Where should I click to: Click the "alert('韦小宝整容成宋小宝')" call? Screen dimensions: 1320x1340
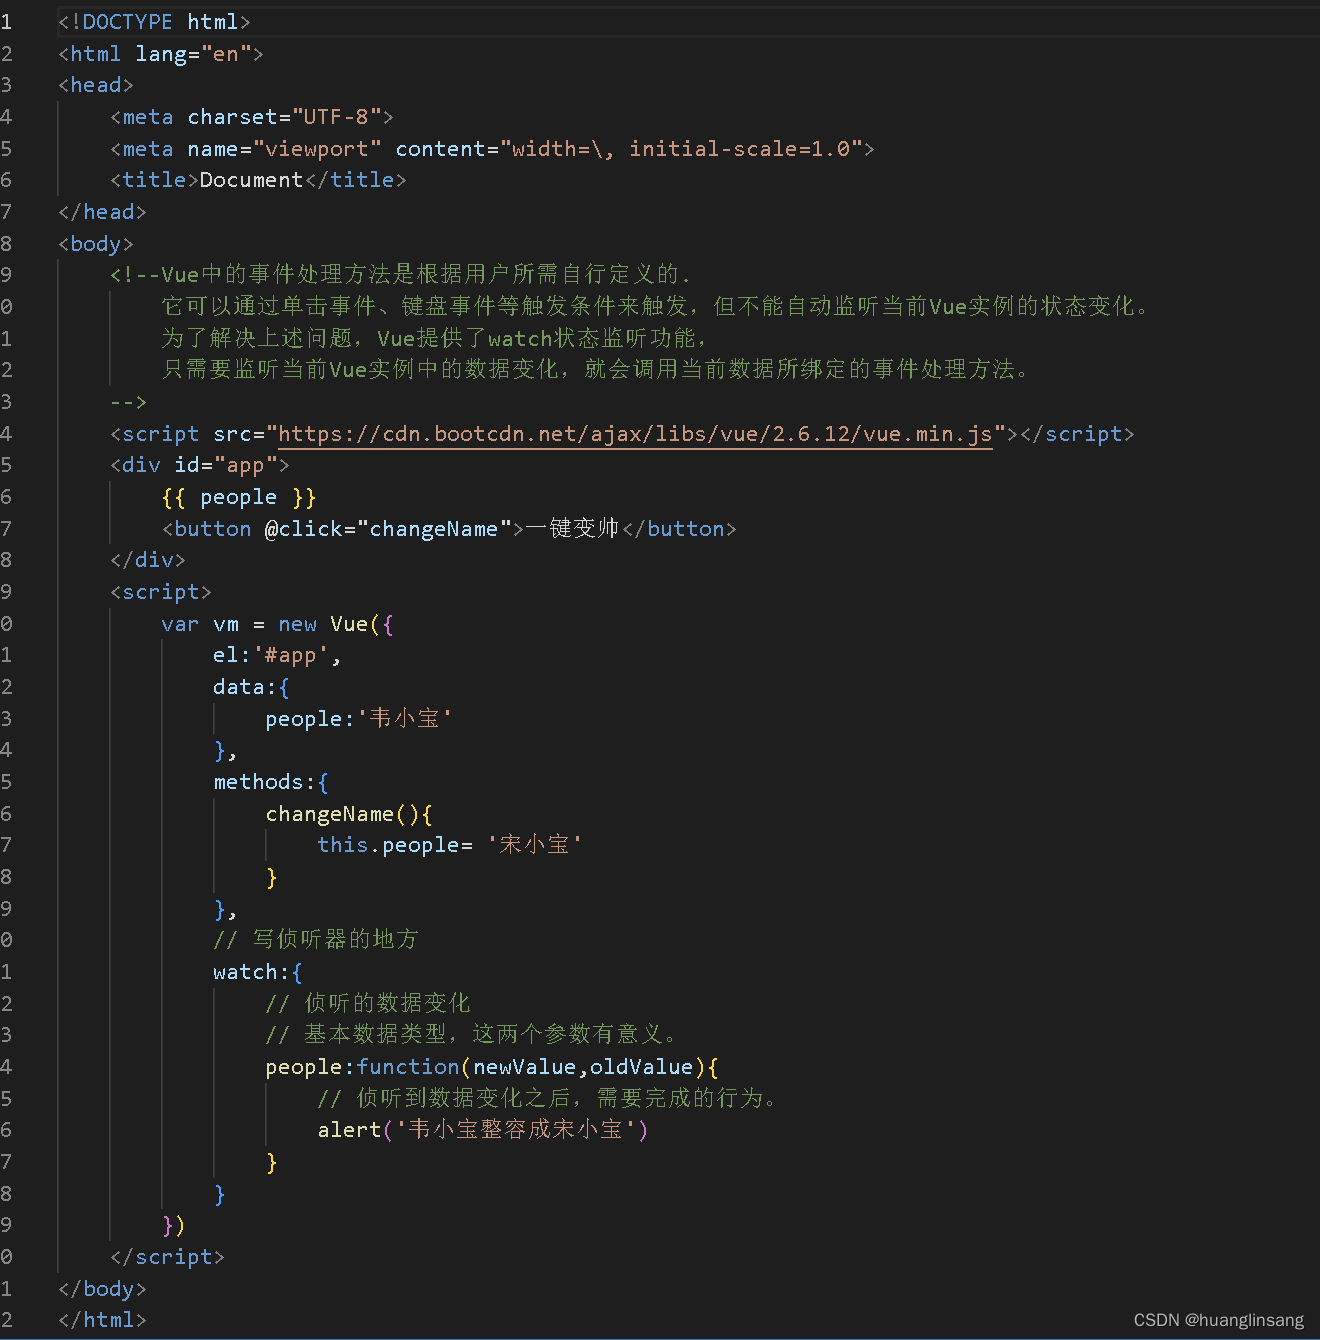coord(483,1130)
